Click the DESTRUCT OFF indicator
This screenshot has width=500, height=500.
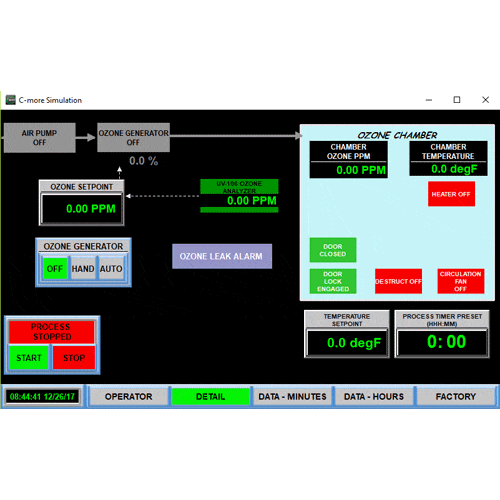(398, 281)
